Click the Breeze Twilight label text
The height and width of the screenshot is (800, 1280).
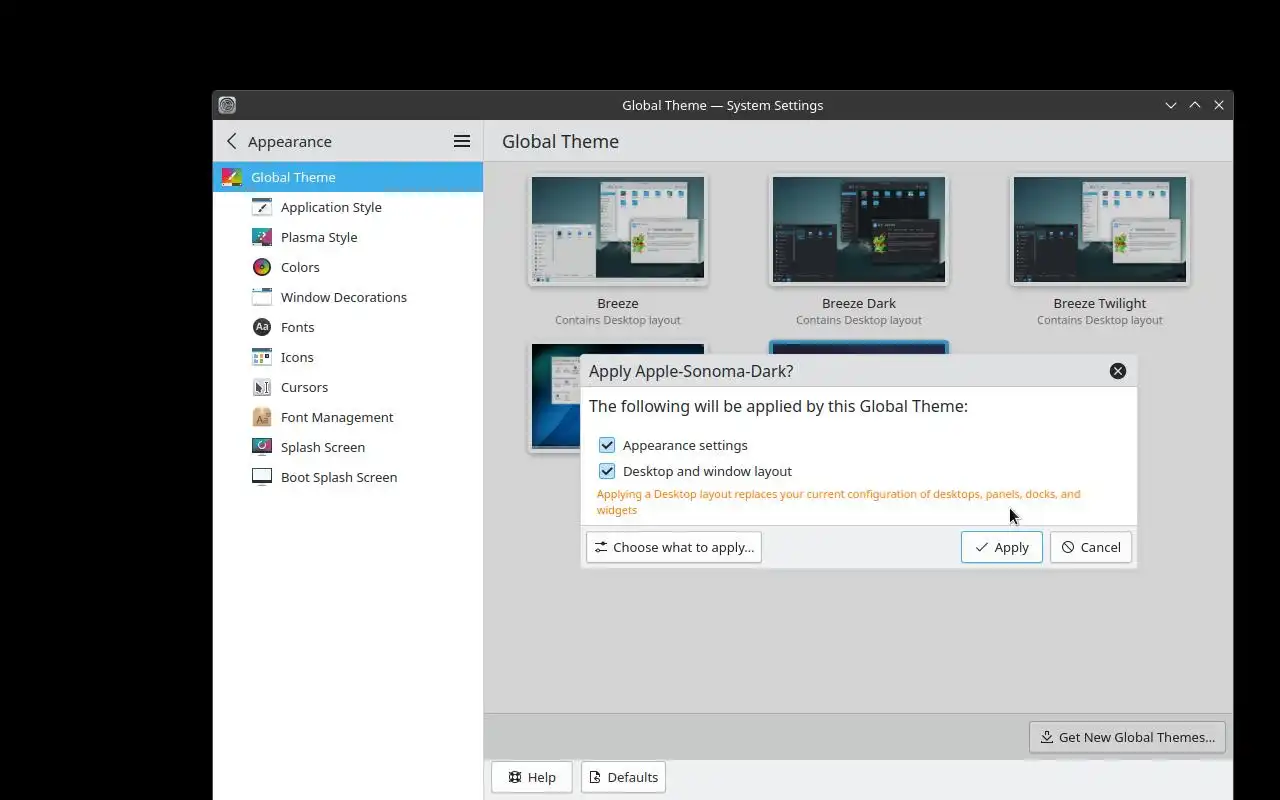pyautogui.click(x=1100, y=303)
